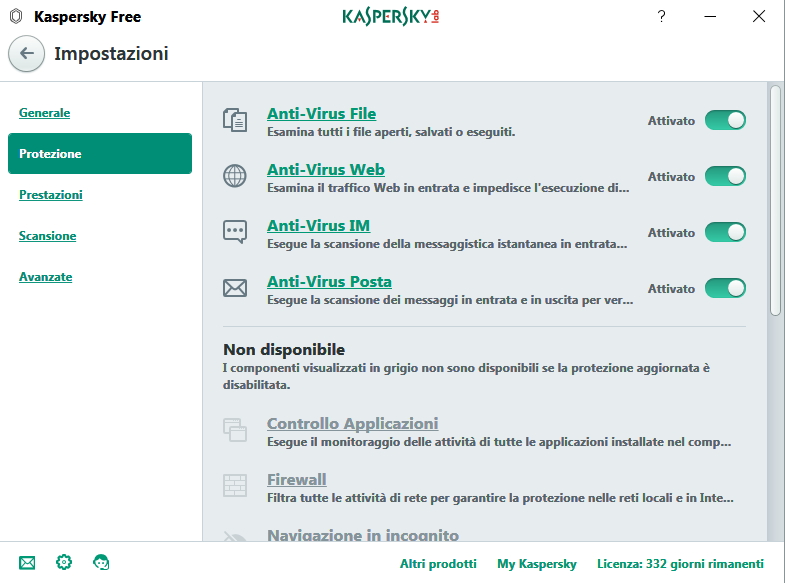Image resolution: width=785 pixels, height=583 pixels.
Task: Click the vertical scrollbar thumb
Action: coord(775,201)
